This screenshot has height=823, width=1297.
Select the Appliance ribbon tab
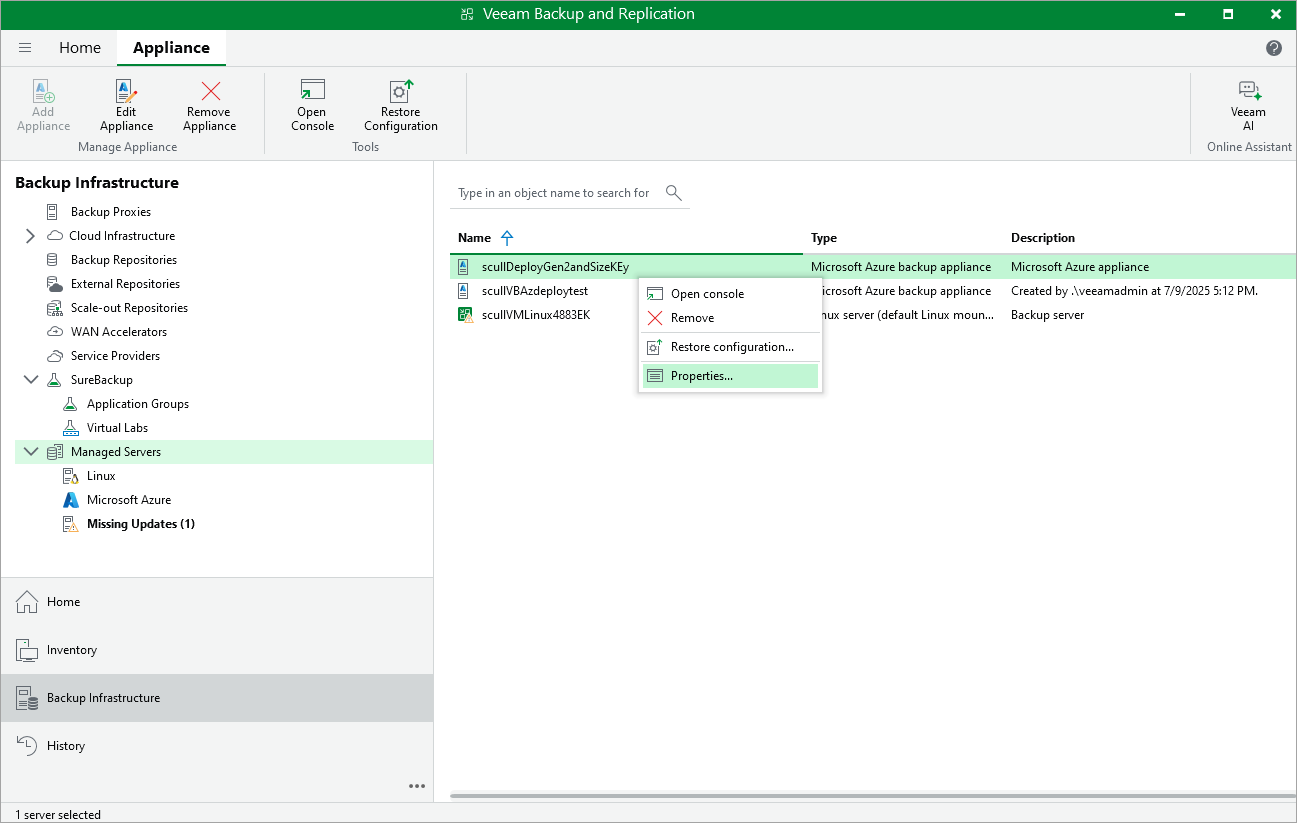[x=171, y=48]
